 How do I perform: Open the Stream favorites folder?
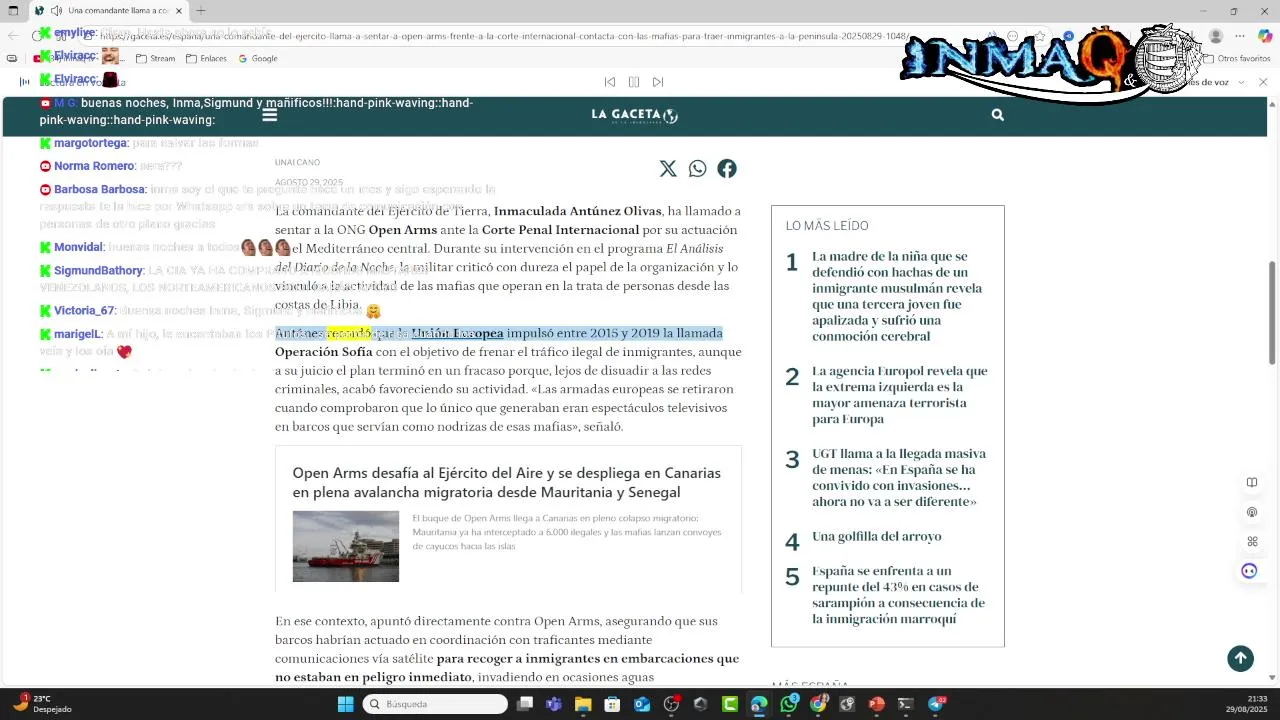click(155, 58)
